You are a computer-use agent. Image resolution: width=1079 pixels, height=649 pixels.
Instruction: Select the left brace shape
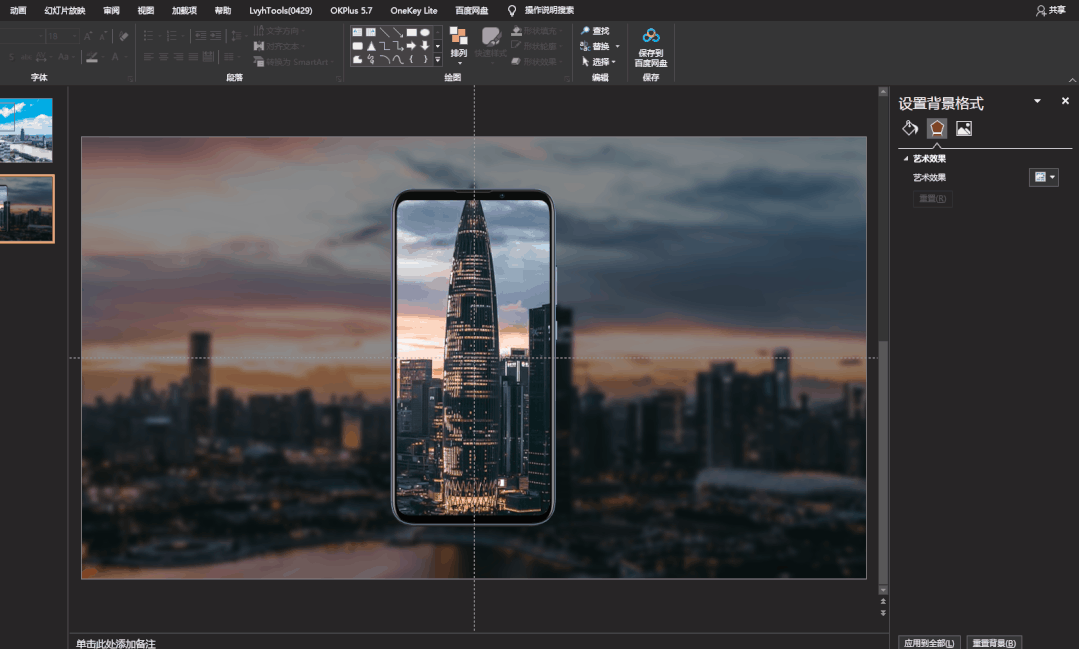(412, 60)
